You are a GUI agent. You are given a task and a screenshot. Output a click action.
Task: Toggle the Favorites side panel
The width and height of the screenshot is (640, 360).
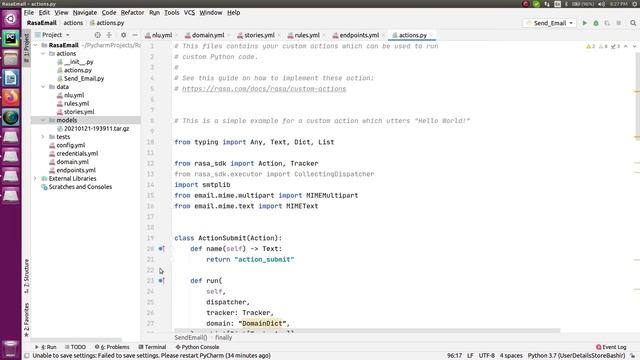[x=27, y=320]
